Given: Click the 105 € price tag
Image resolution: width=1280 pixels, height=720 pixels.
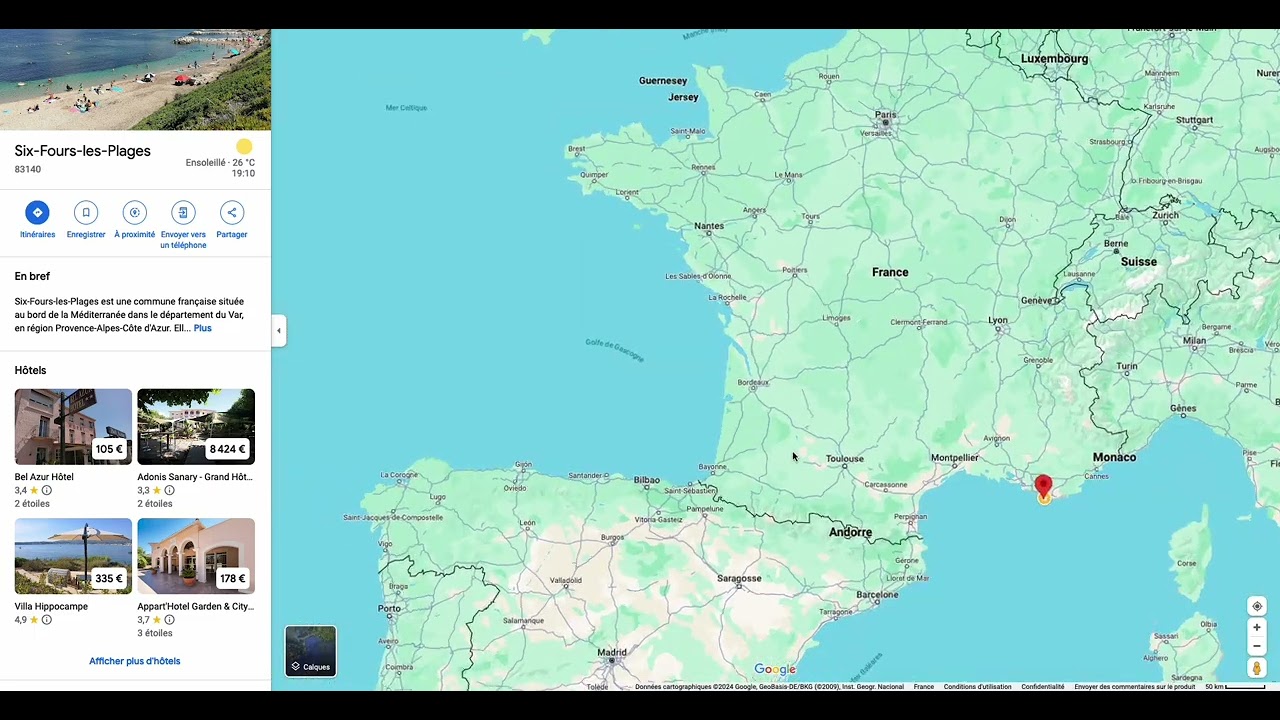Looking at the screenshot, I should (x=109, y=449).
